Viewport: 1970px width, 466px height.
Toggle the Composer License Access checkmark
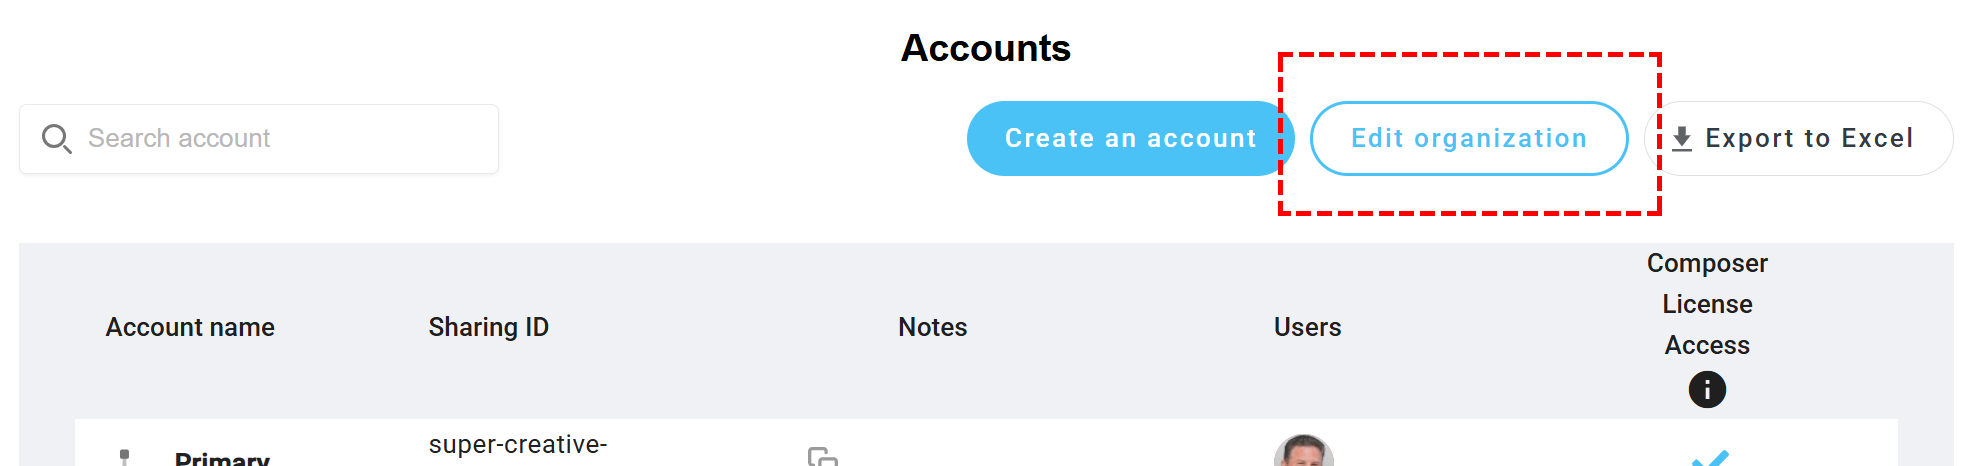[x=1709, y=458]
